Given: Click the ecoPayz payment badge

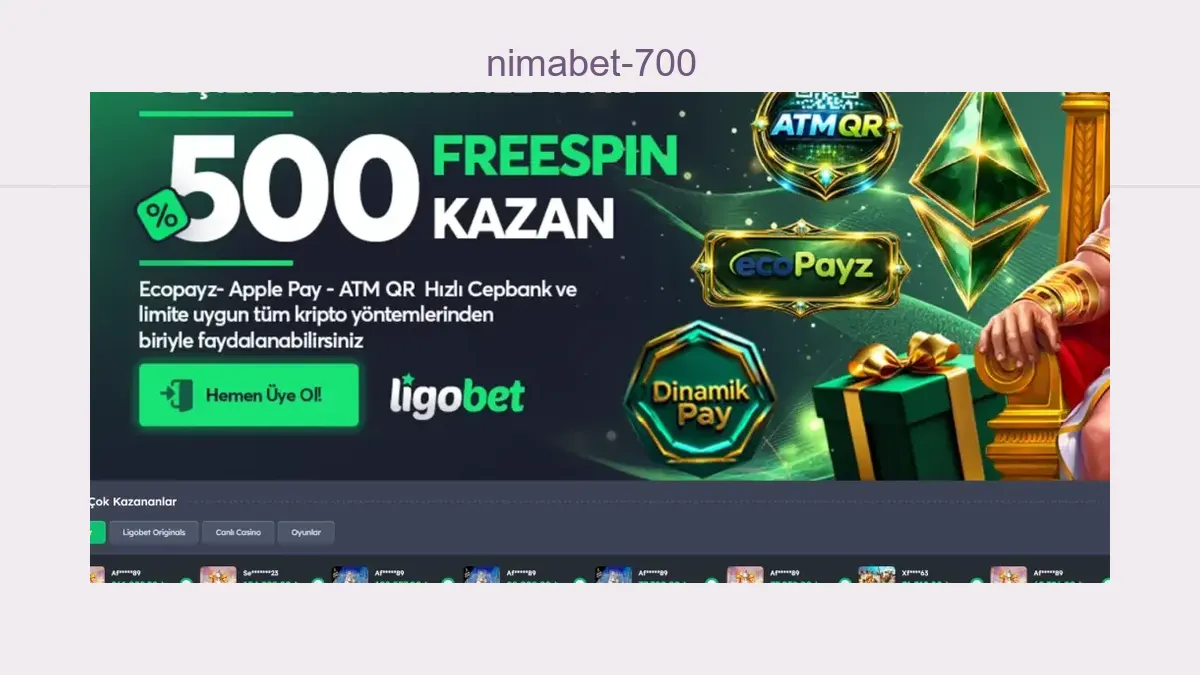Looking at the screenshot, I should click(802, 266).
